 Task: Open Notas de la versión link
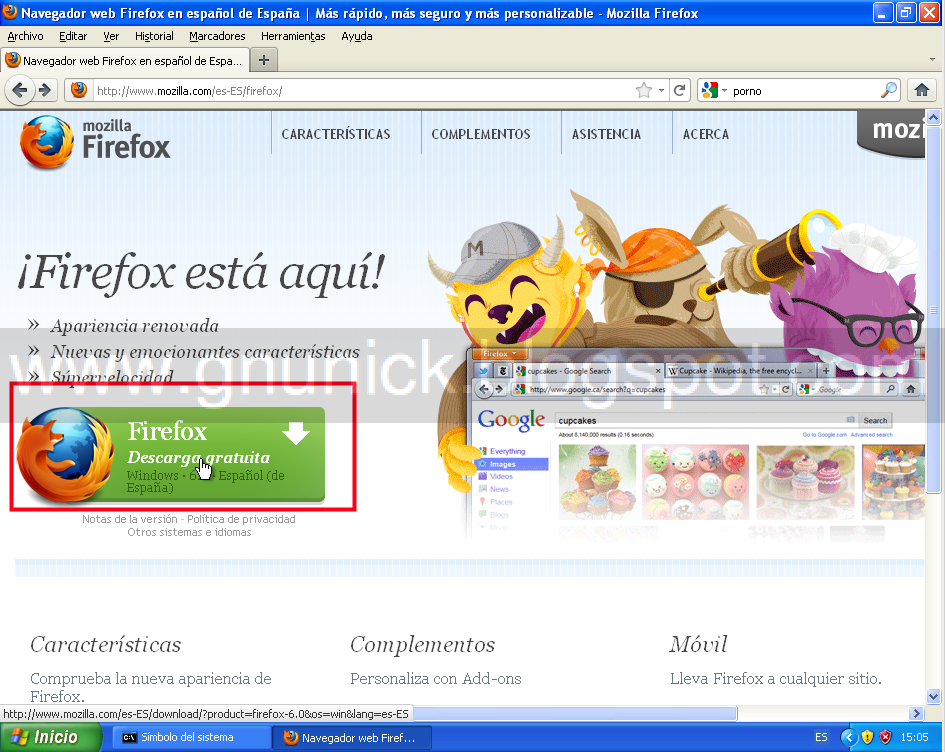click(130, 519)
